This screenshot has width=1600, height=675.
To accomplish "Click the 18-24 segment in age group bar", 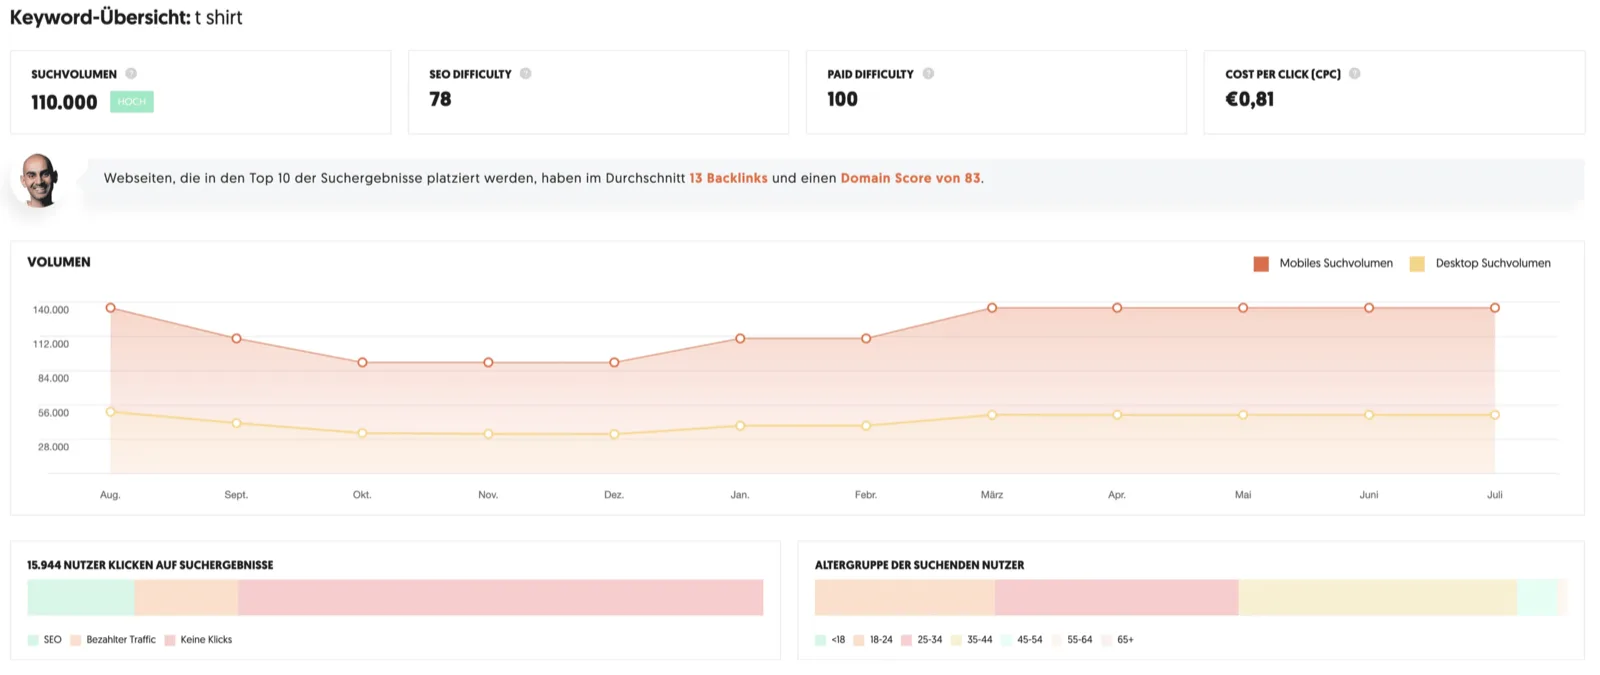I will (905, 597).
